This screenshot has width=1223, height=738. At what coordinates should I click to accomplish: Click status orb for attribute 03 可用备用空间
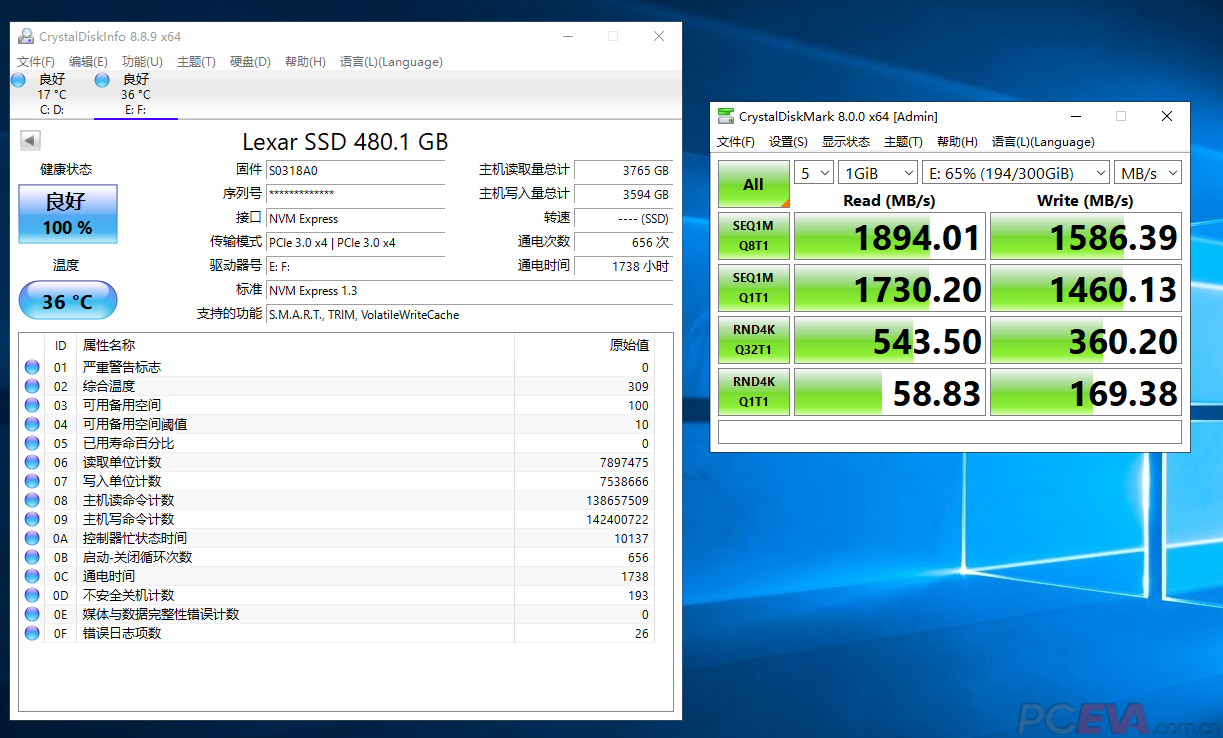click(x=32, y=405)
